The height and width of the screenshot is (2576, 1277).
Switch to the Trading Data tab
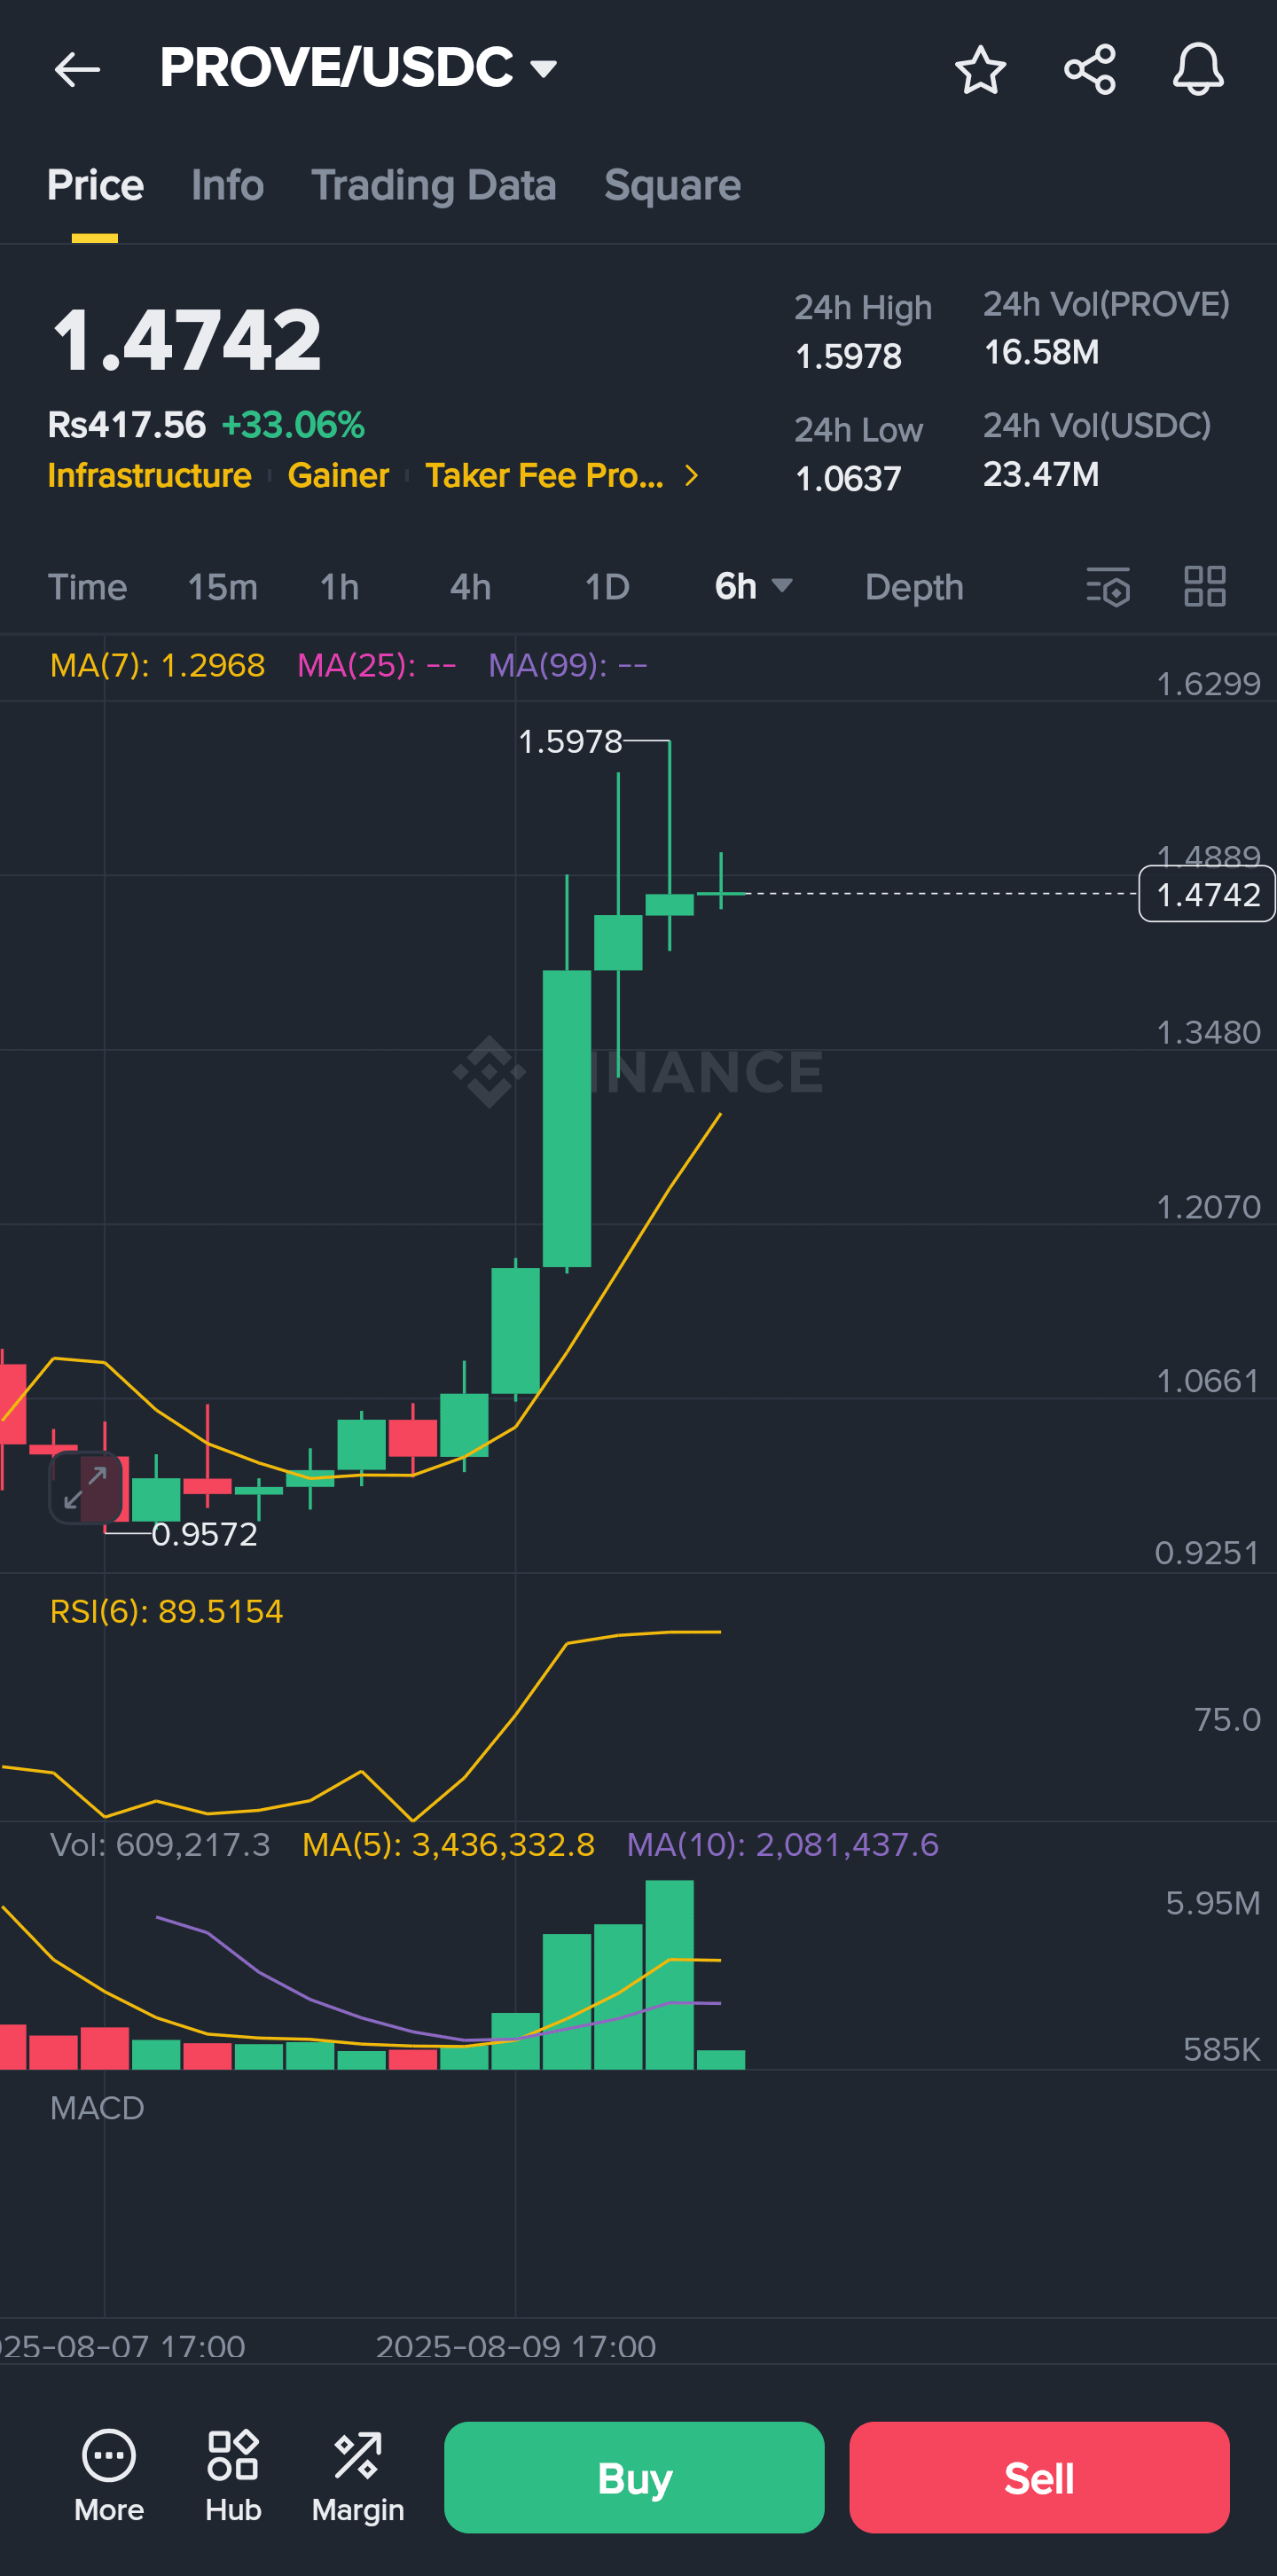pos(433,186)
